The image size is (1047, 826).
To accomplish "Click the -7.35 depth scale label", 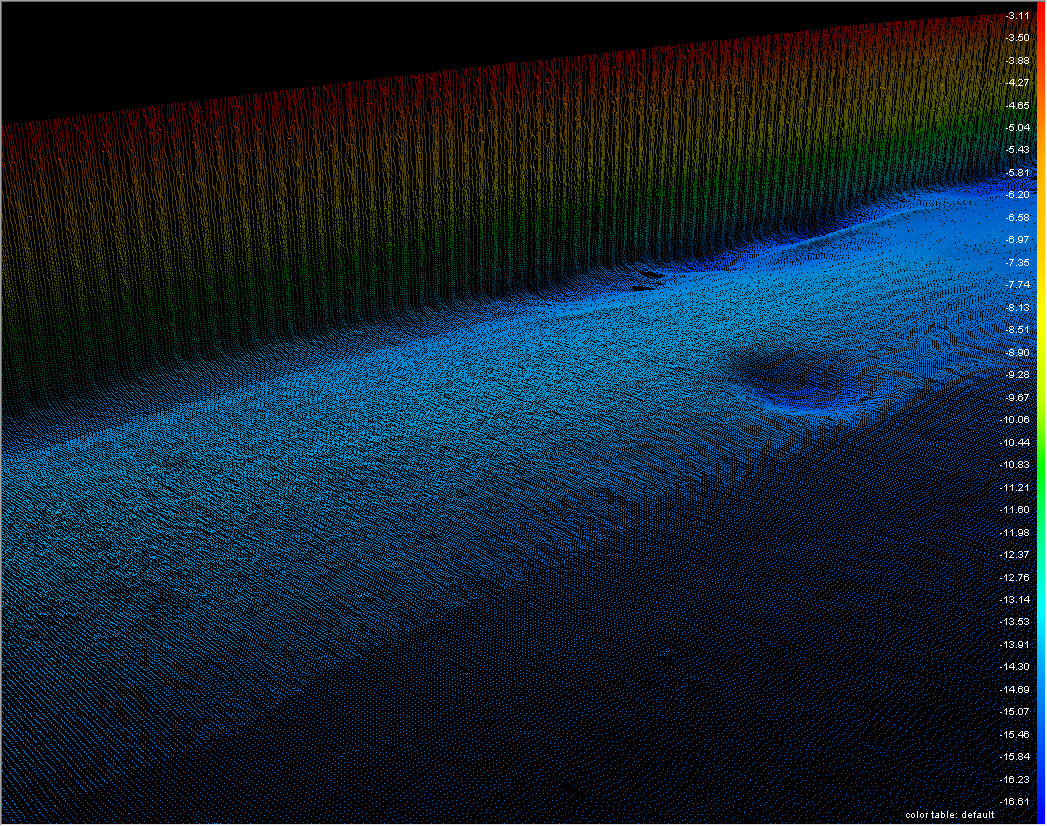I will click(x=1017, y=262).
